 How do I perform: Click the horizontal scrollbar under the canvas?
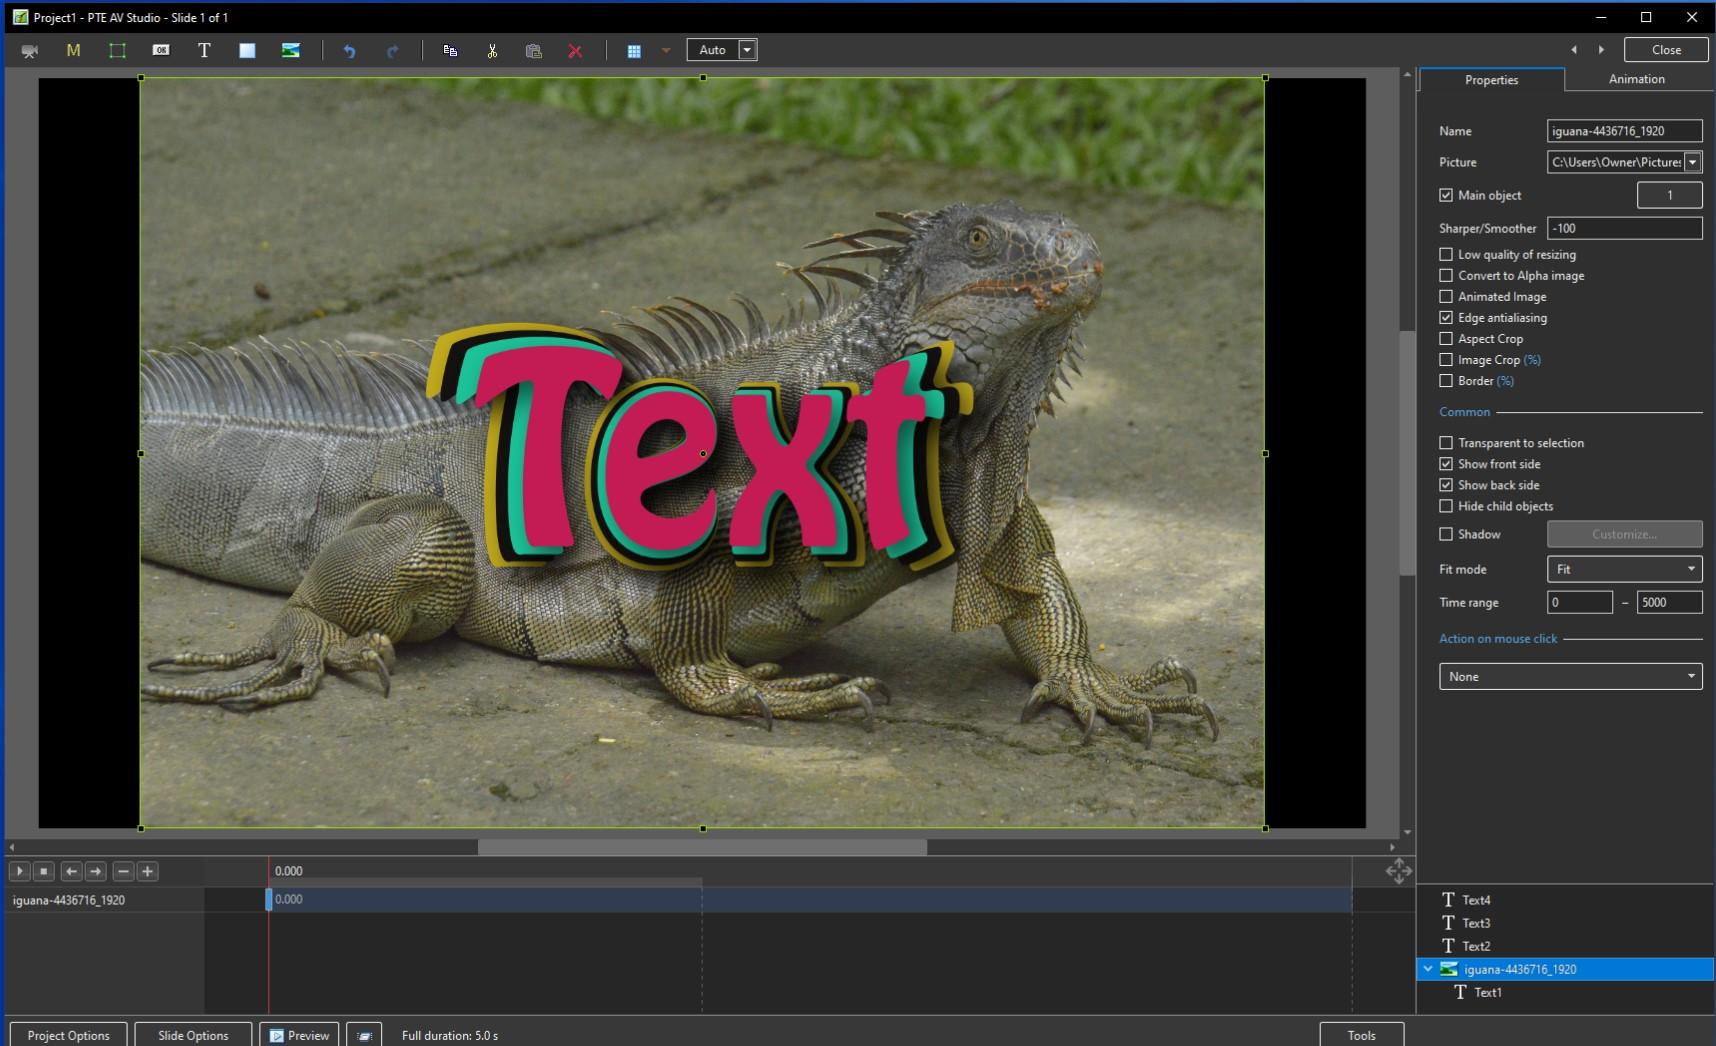click(x=702, y=847)
